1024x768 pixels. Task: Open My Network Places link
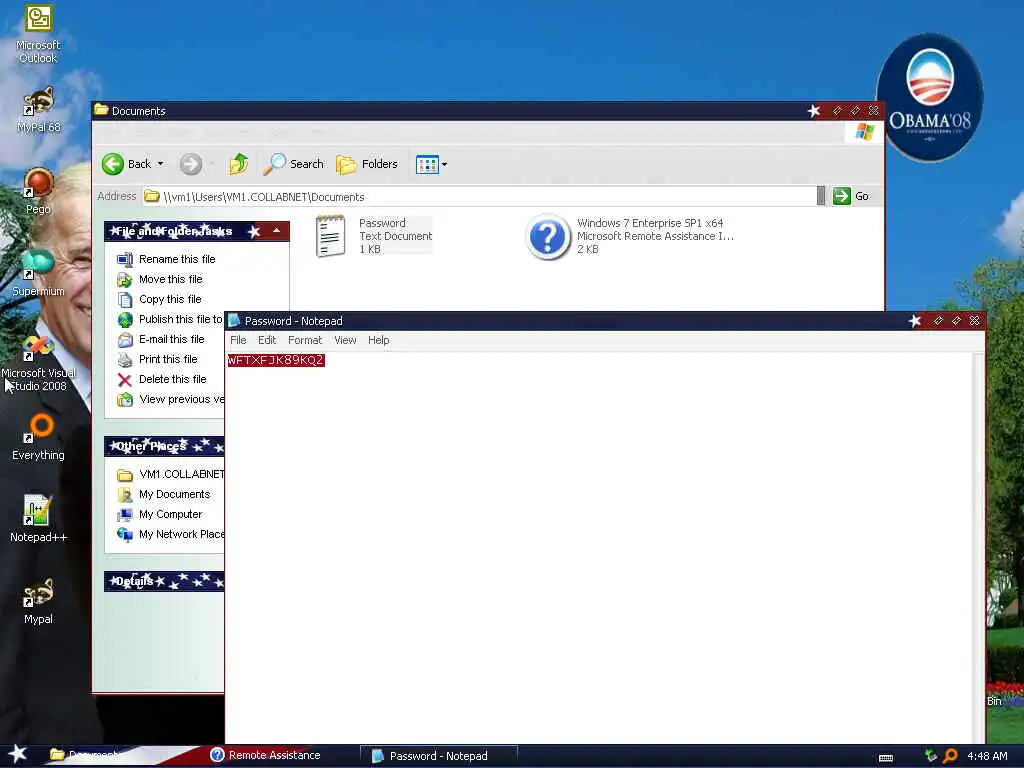[x=181, y=534]
